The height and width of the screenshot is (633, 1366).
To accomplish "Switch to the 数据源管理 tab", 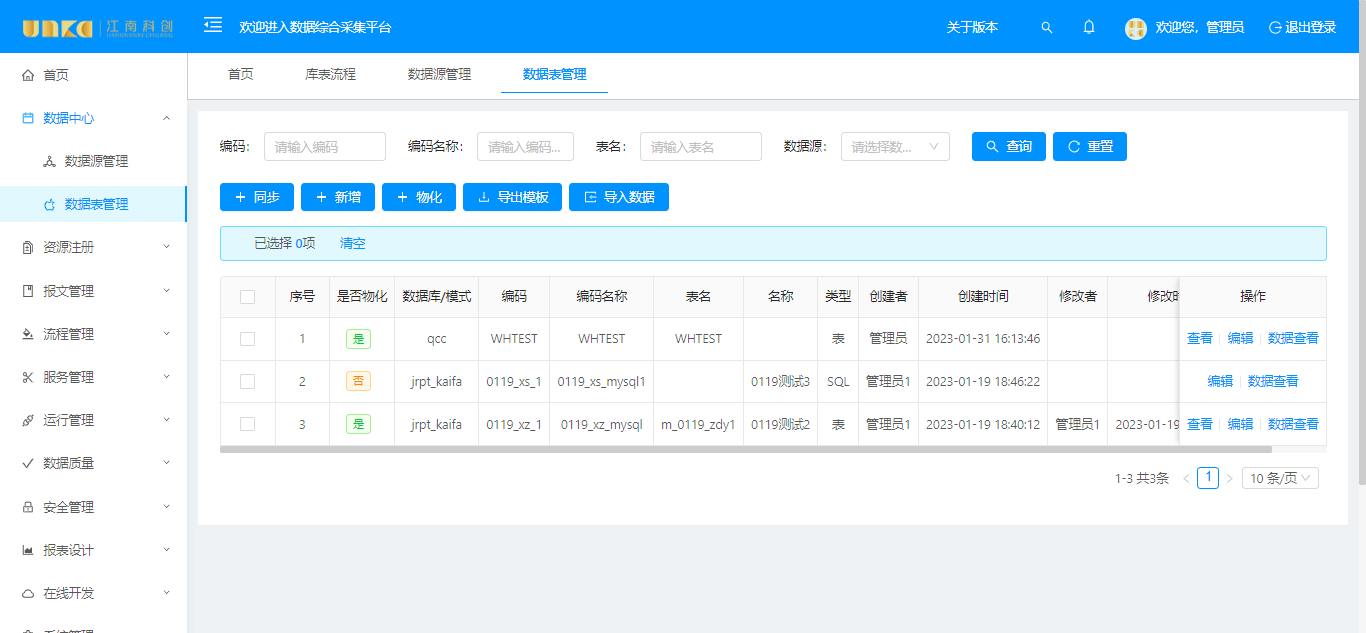I will (x=439, y=74).
